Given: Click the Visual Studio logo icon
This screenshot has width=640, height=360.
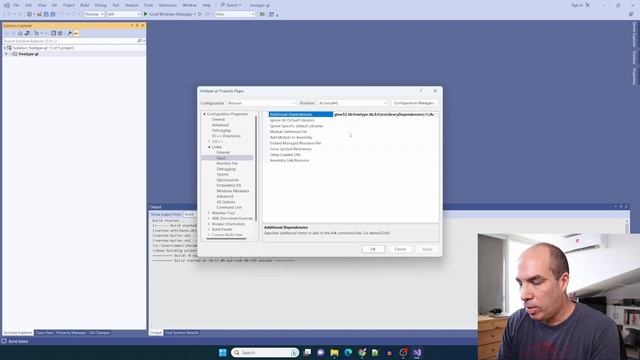Looking at the screenshot, I should (x=7, y=5).
